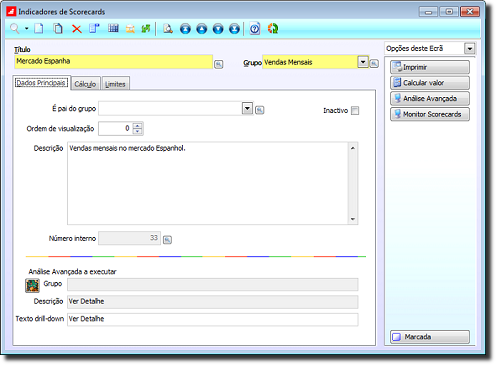496x365 pixels.
Task: Open the table list view icon
Action: pos(113,29)
